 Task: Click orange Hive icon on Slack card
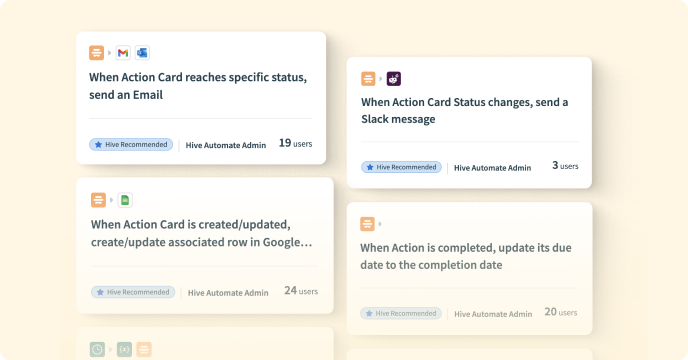[368, 79]
